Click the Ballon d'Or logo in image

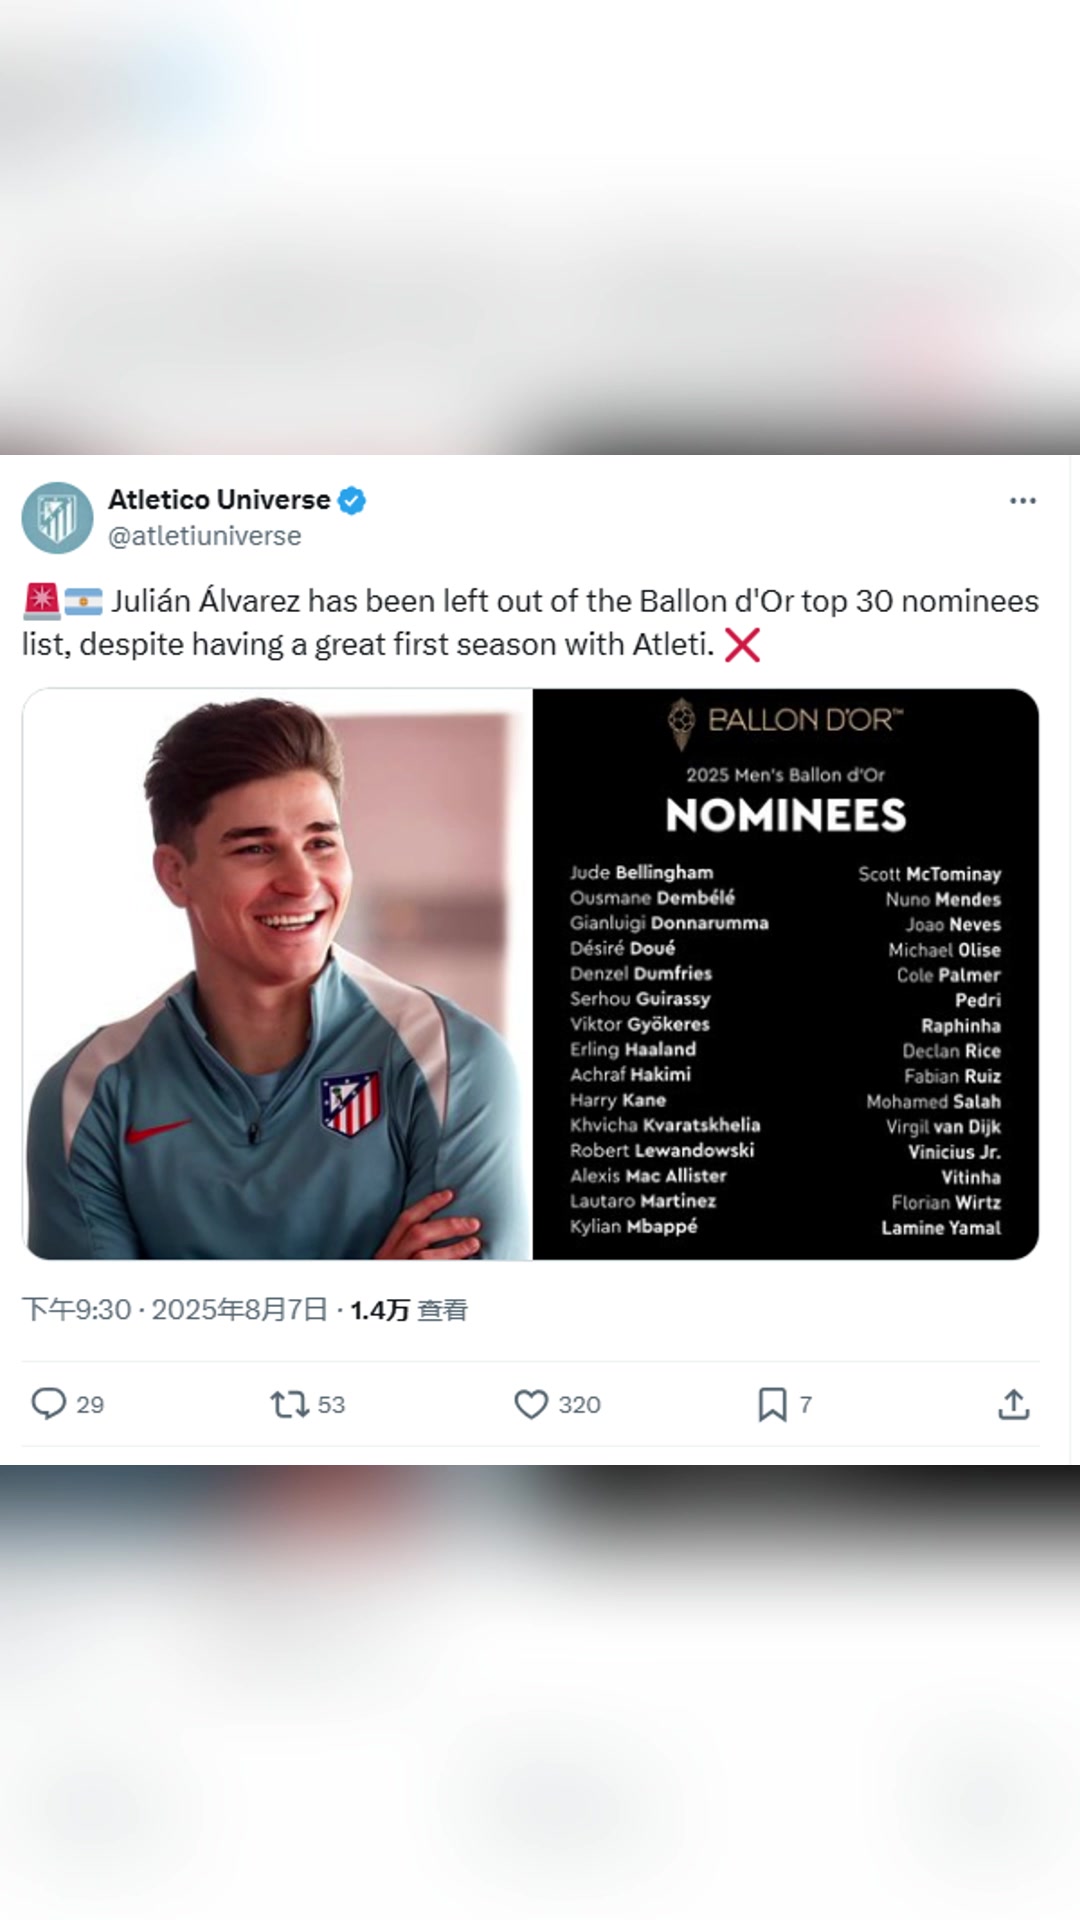tap(785, 721)
